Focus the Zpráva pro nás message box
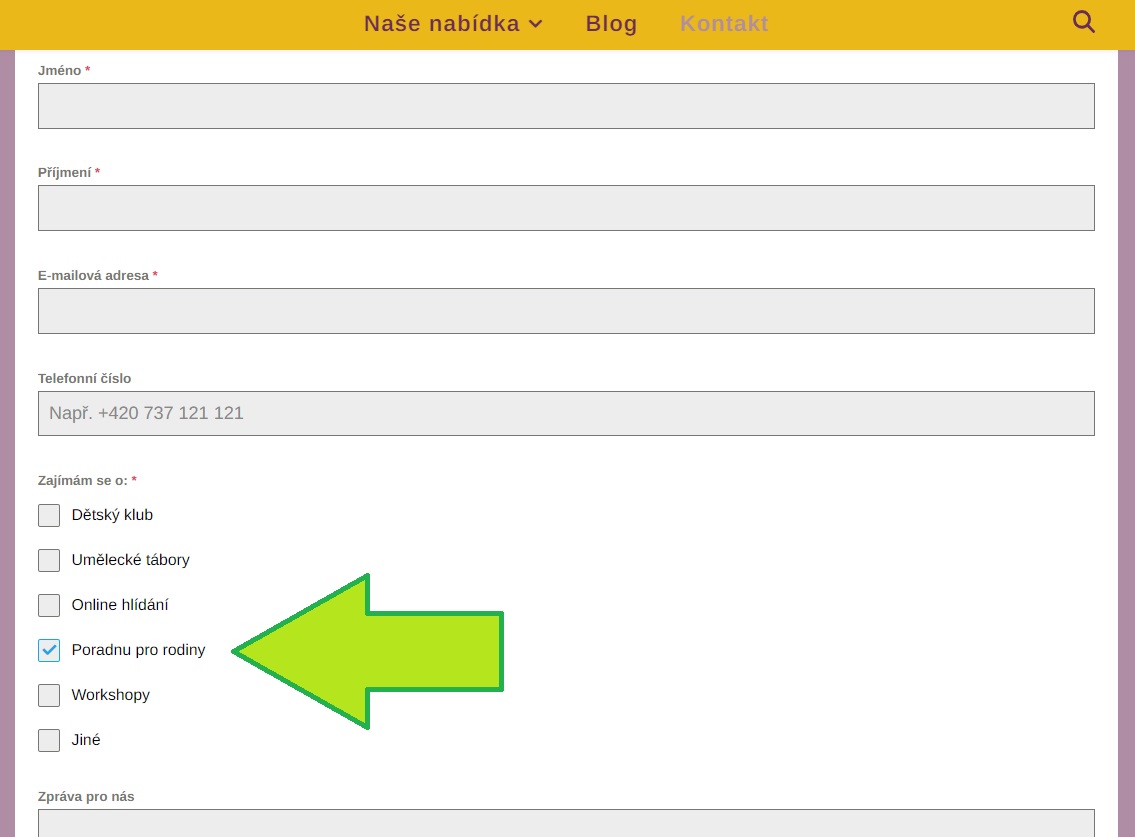Image resolution: width=1135 pixels, height=837 pixels. click(x=566, y=824)
